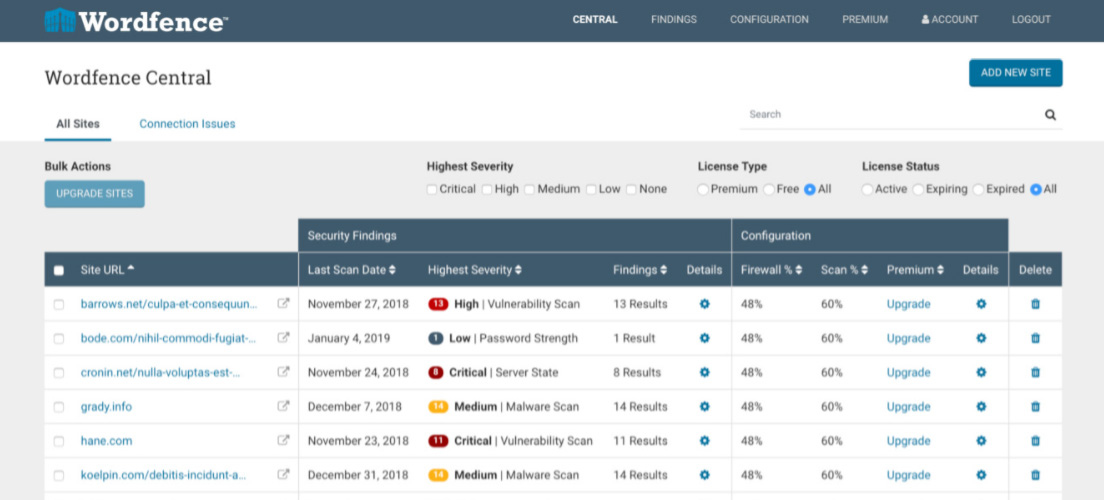
Task: Open the Findings nav item
Action: (674, 20)
